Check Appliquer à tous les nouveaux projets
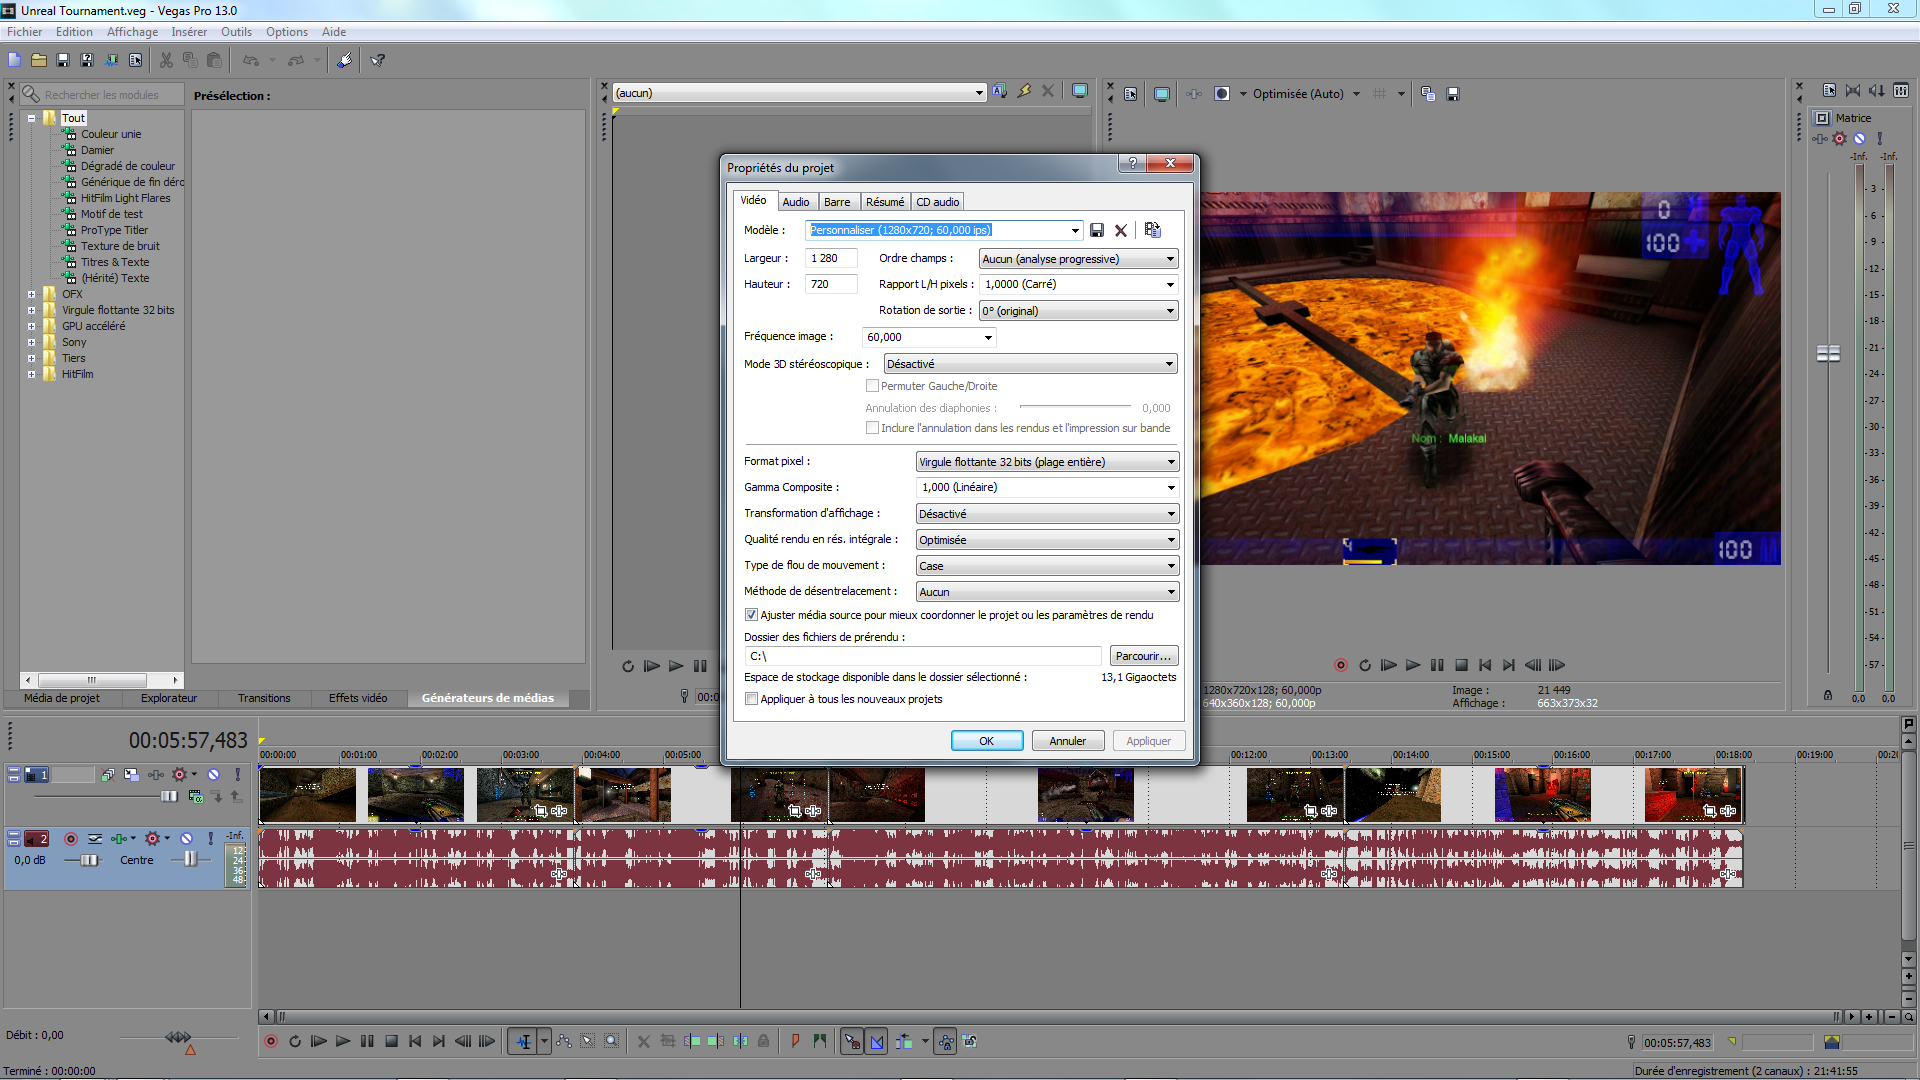Viewport: 1920px width, 1080px height. pyautogui.click(x=751, y=699)
